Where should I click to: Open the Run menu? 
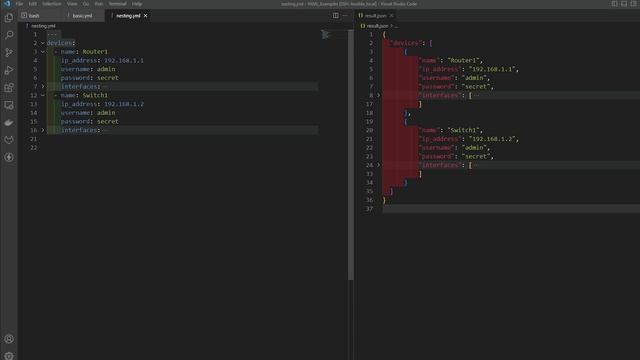pyautogui.click(x=99, y=4)
